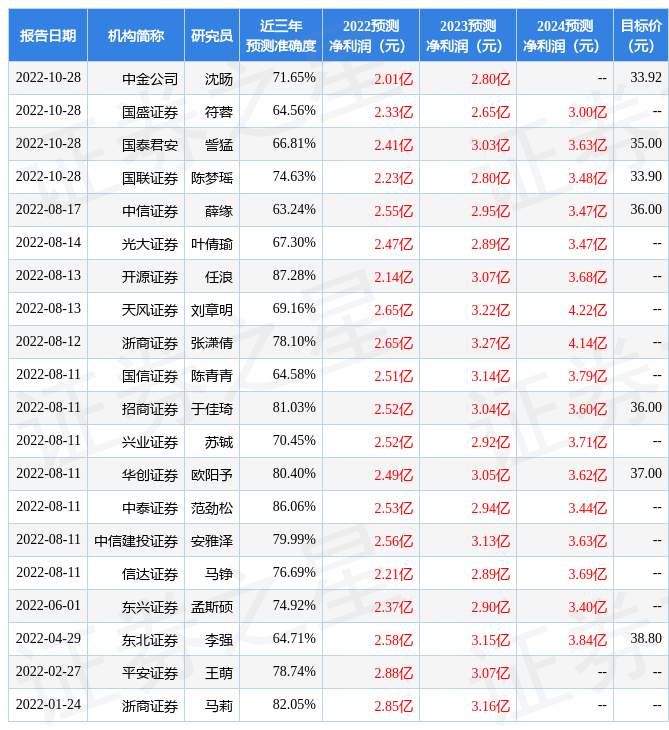Image resolution: width=669 pixels, height=730 pixels.
Task: Click analyst name 薛缘
Action: coord(219,211)
